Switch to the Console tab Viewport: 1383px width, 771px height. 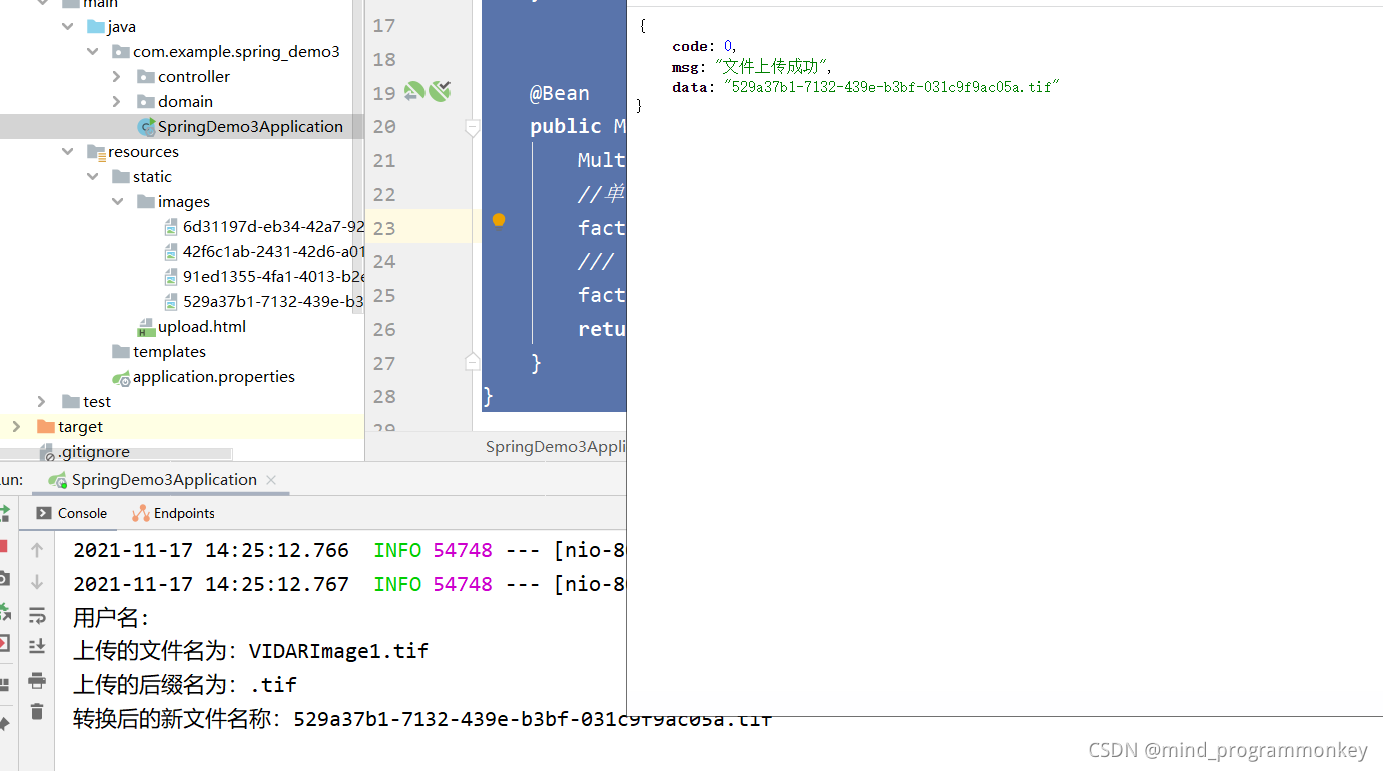(71, 513)
